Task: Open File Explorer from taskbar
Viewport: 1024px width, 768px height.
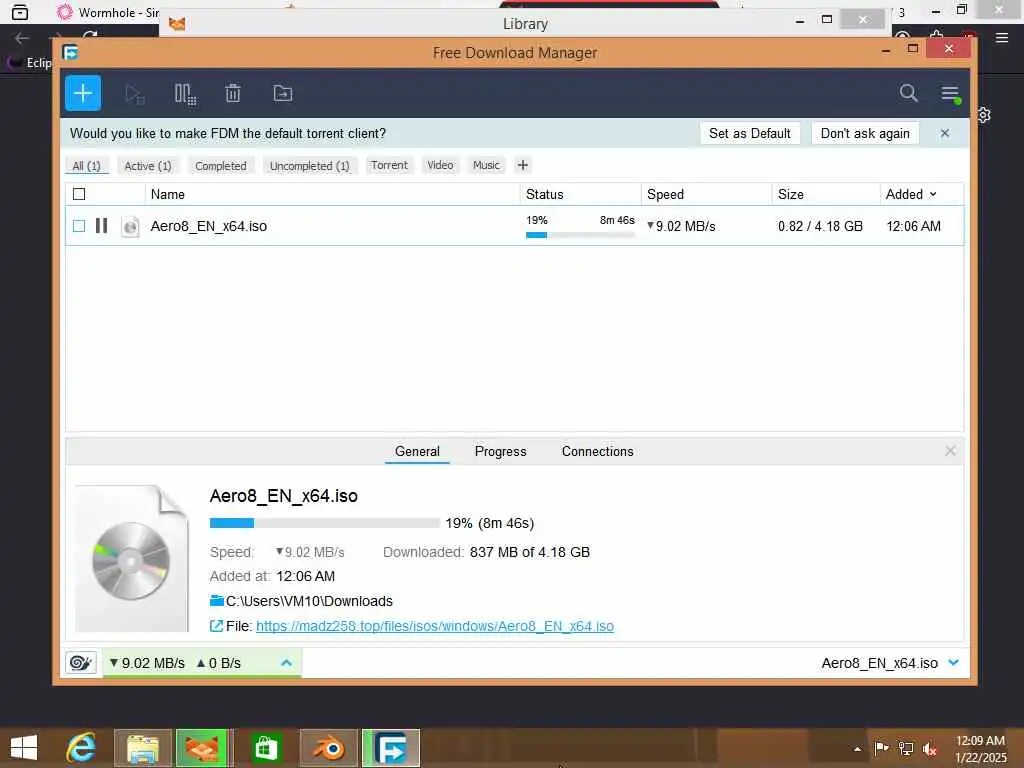Action: click(143, 748)
